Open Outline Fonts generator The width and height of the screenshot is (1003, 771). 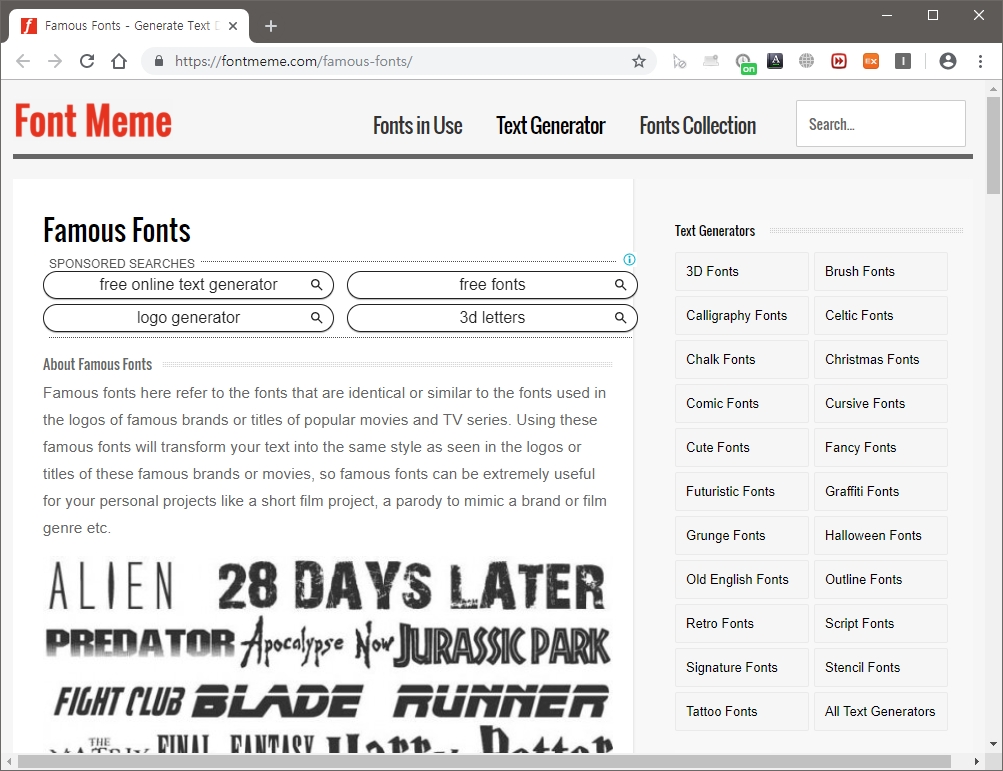point(881,580)
